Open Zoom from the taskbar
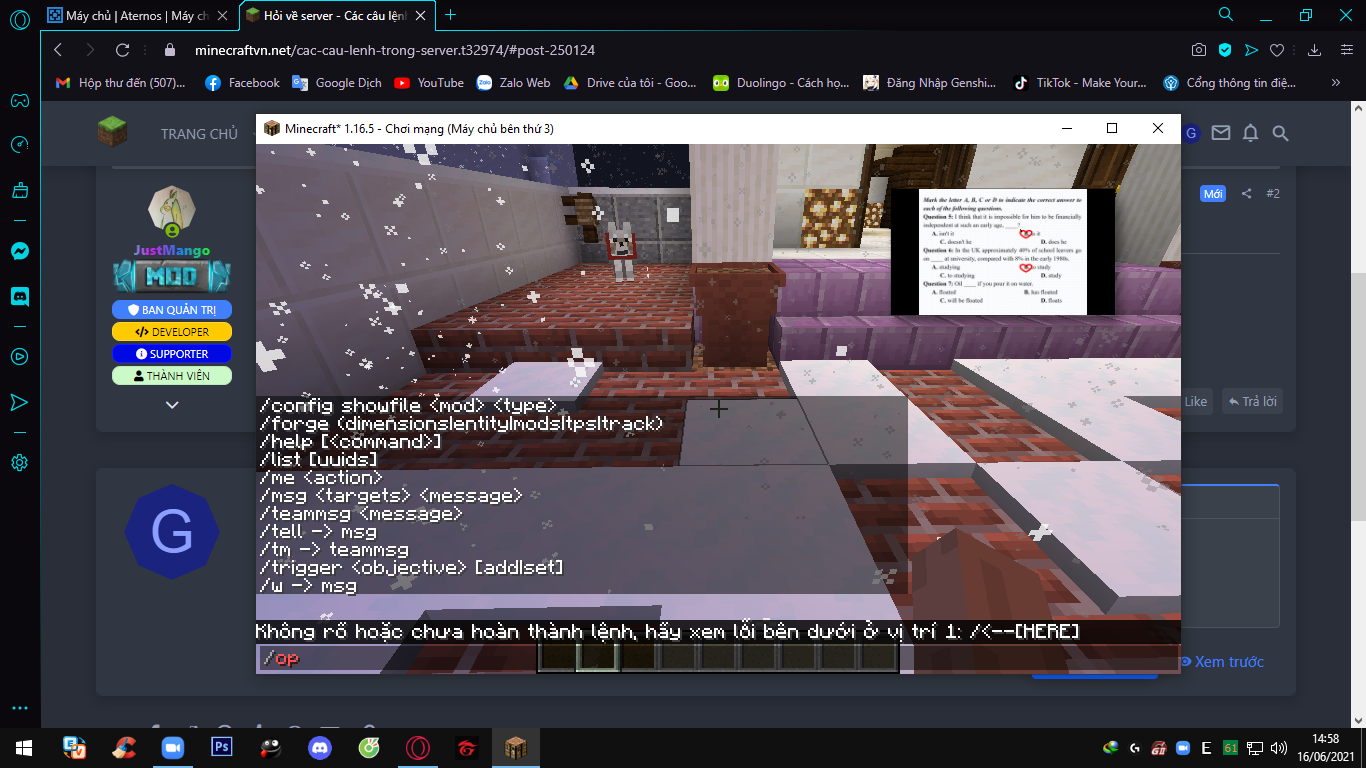Viewport: 1366px width, 768px height. [173, 748]
